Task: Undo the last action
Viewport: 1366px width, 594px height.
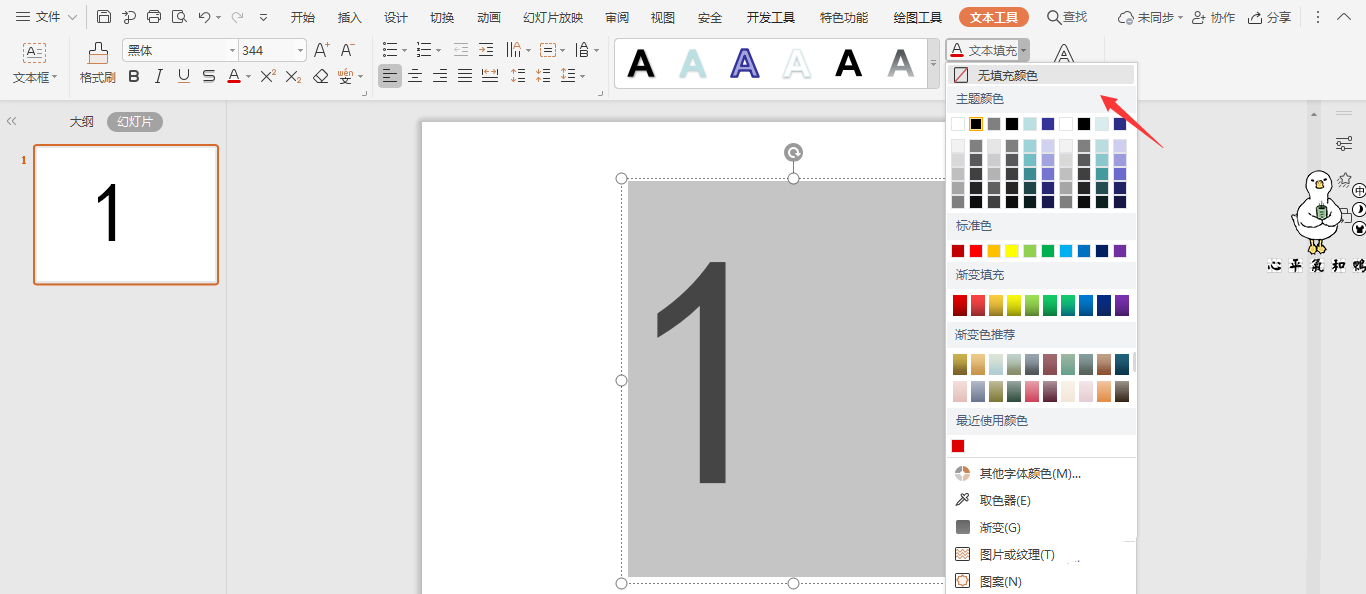Action: pyautogui.click(x=204, y=17)
